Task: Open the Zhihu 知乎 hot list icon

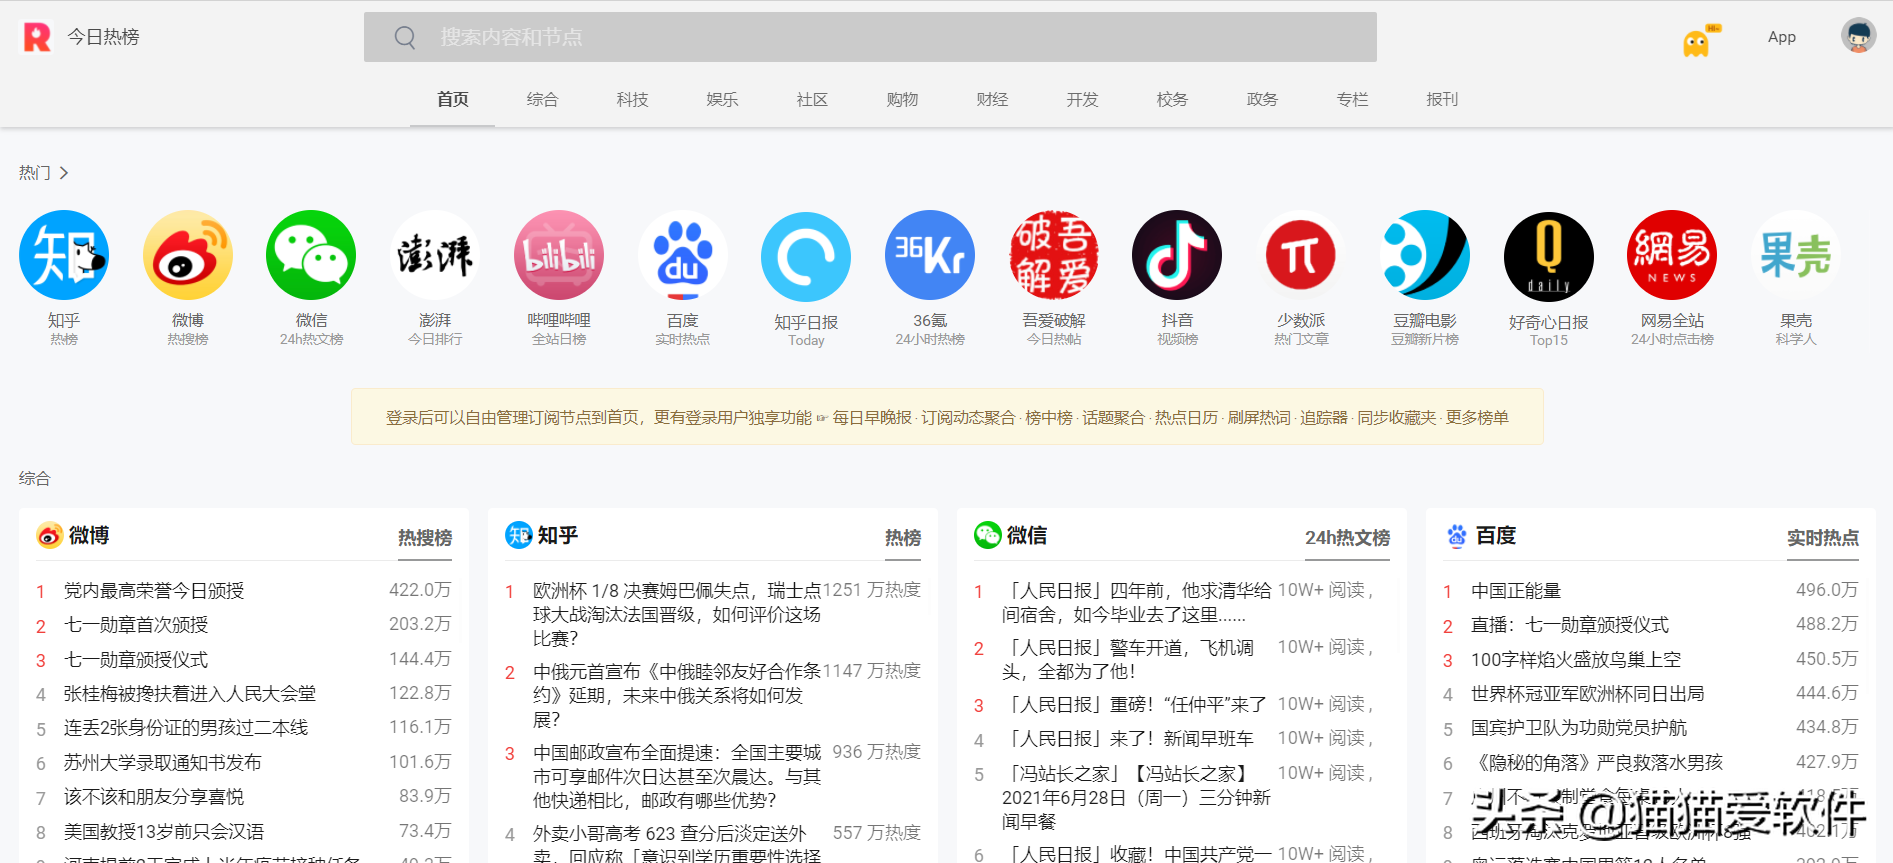Action: [x=64, y=255]
